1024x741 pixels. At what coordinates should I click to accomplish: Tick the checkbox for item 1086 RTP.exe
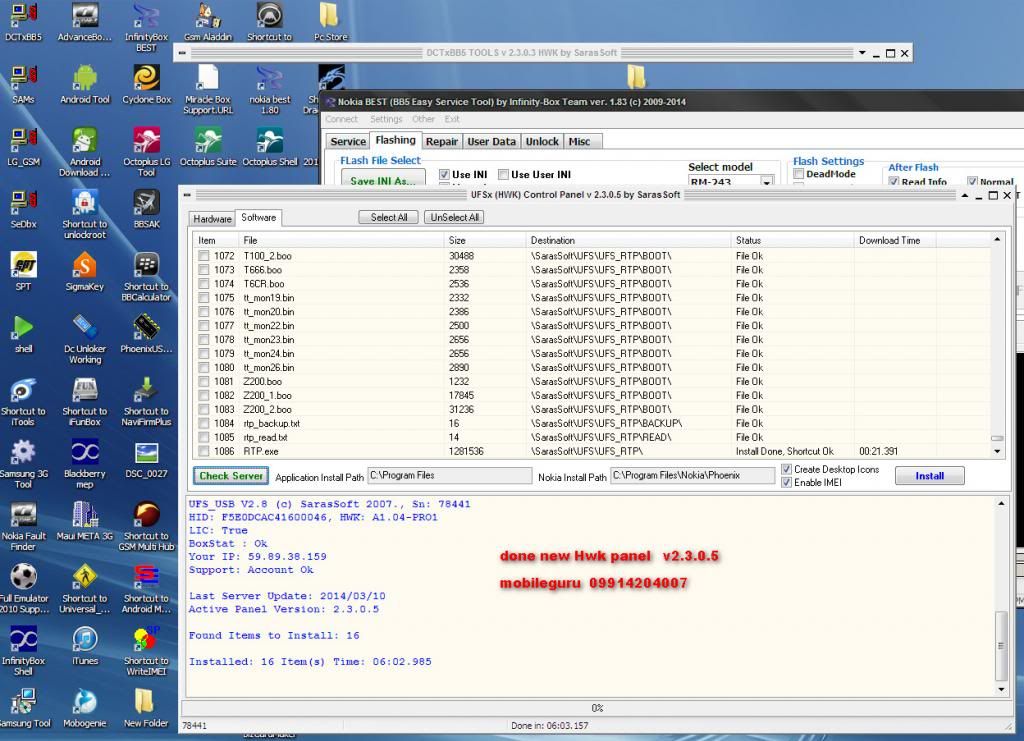[x=204, y=451]
